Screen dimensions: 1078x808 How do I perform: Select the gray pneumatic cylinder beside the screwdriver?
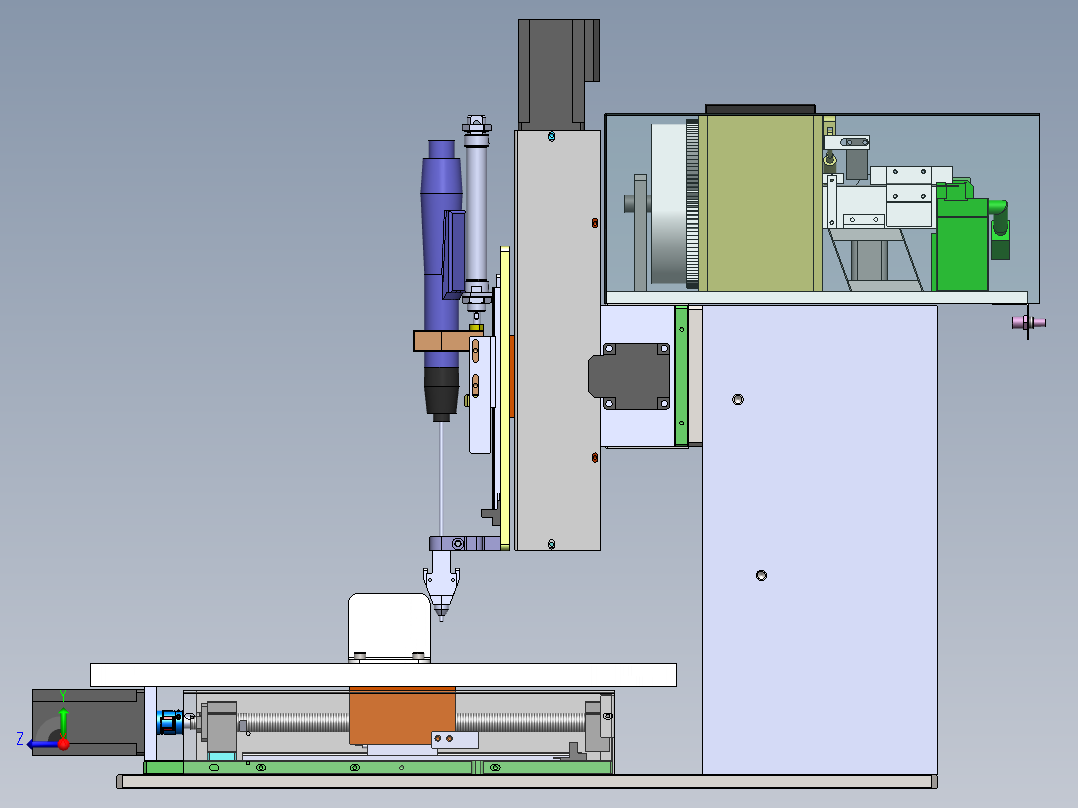coord(476,213)
